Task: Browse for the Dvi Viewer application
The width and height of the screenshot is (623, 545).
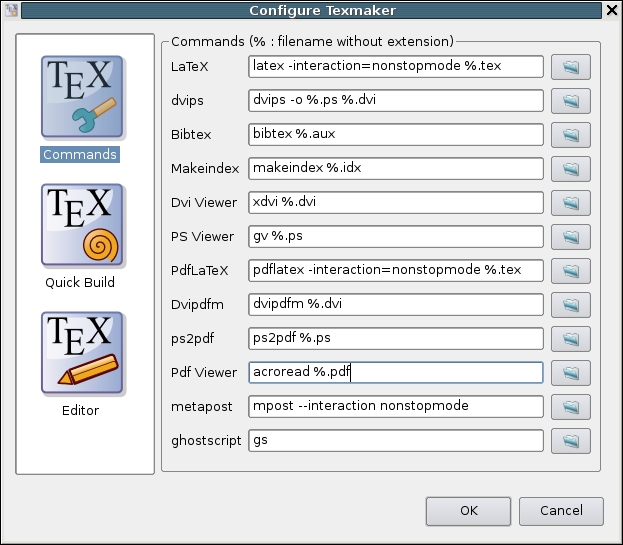Action: click(x=570, y=203)
